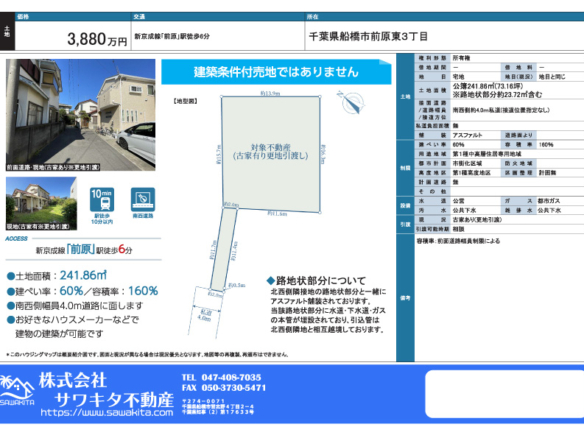Open the small site photo with old house
Viewport: 584px width, 438px height.
pyautogui.click(x=41, y=203)
